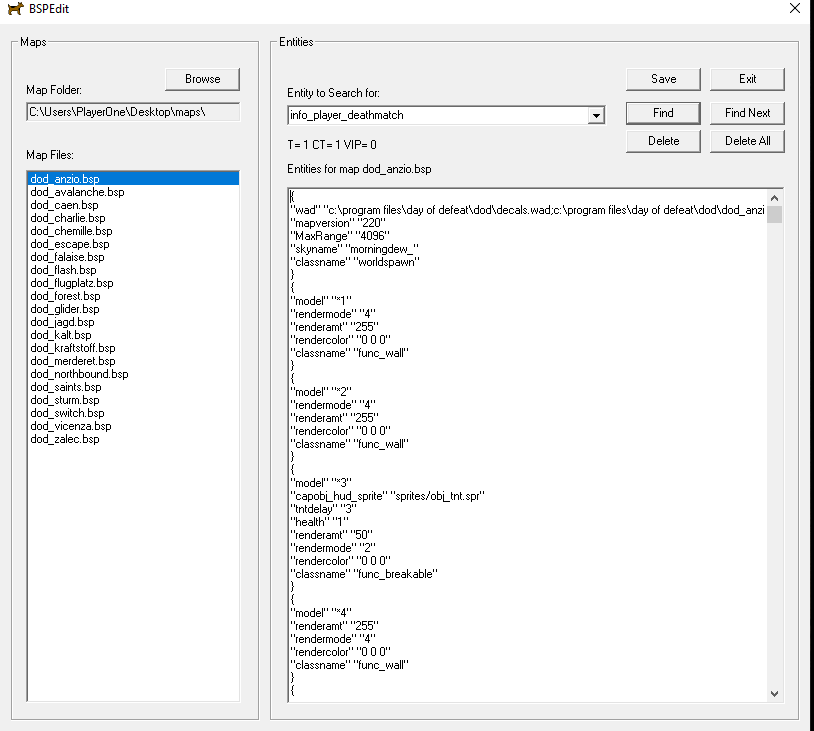The image size is (814, 731).
Task: Click the Find button
Action: pos(663,113)
